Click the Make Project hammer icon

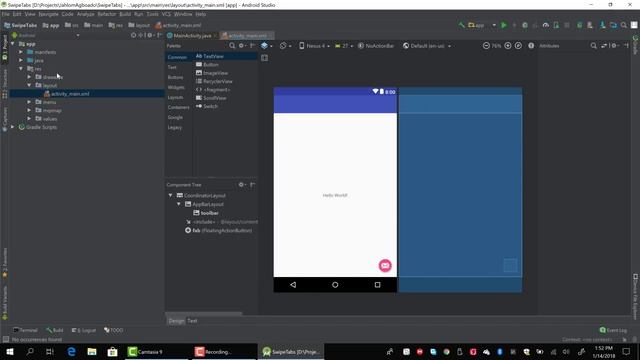[x=461, y=25]
